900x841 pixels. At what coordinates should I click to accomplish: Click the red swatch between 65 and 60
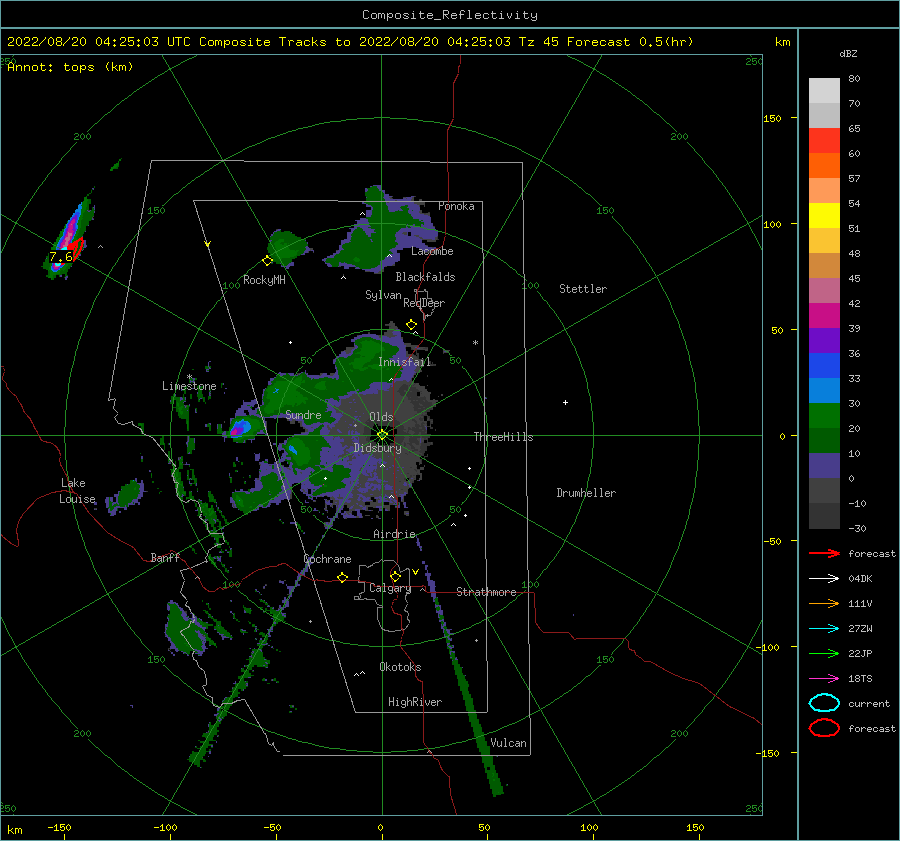coord(824,141)
